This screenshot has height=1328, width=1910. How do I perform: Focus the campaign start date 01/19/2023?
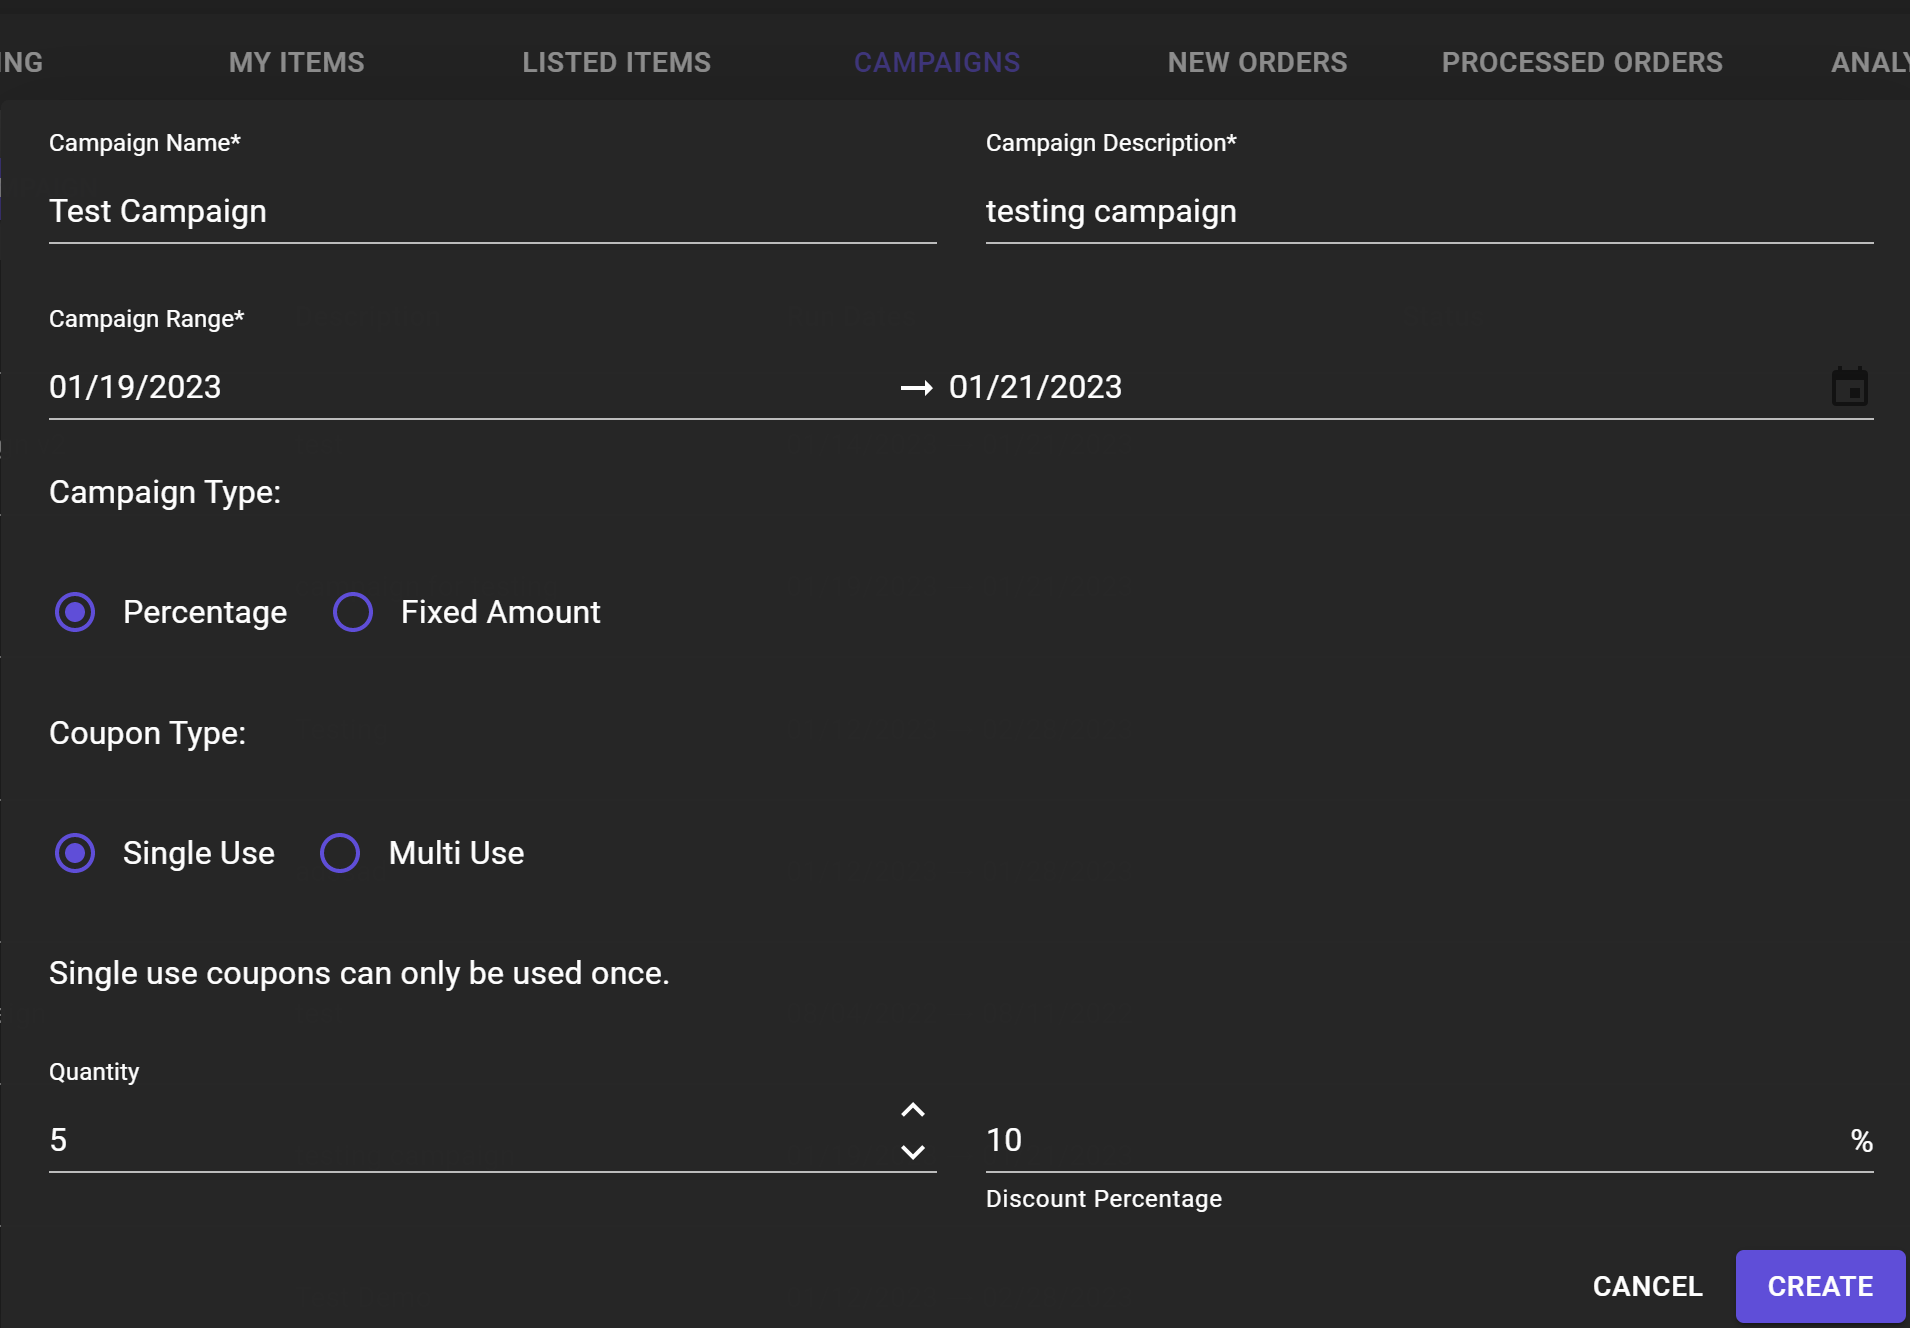[x=136, y=387]
